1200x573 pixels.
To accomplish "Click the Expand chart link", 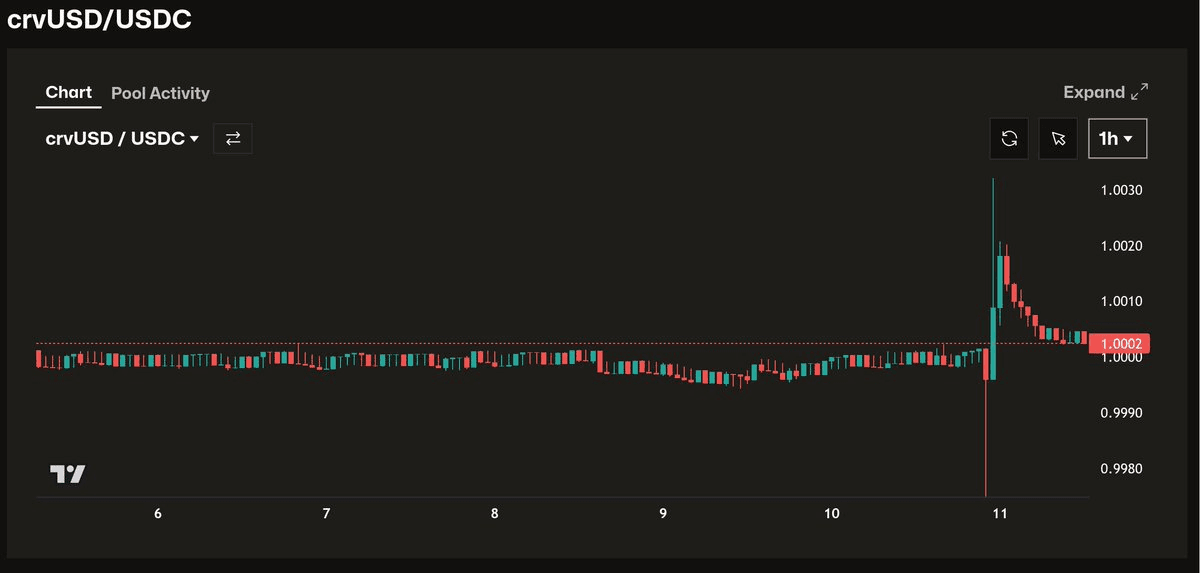I will click(1093, 92).
